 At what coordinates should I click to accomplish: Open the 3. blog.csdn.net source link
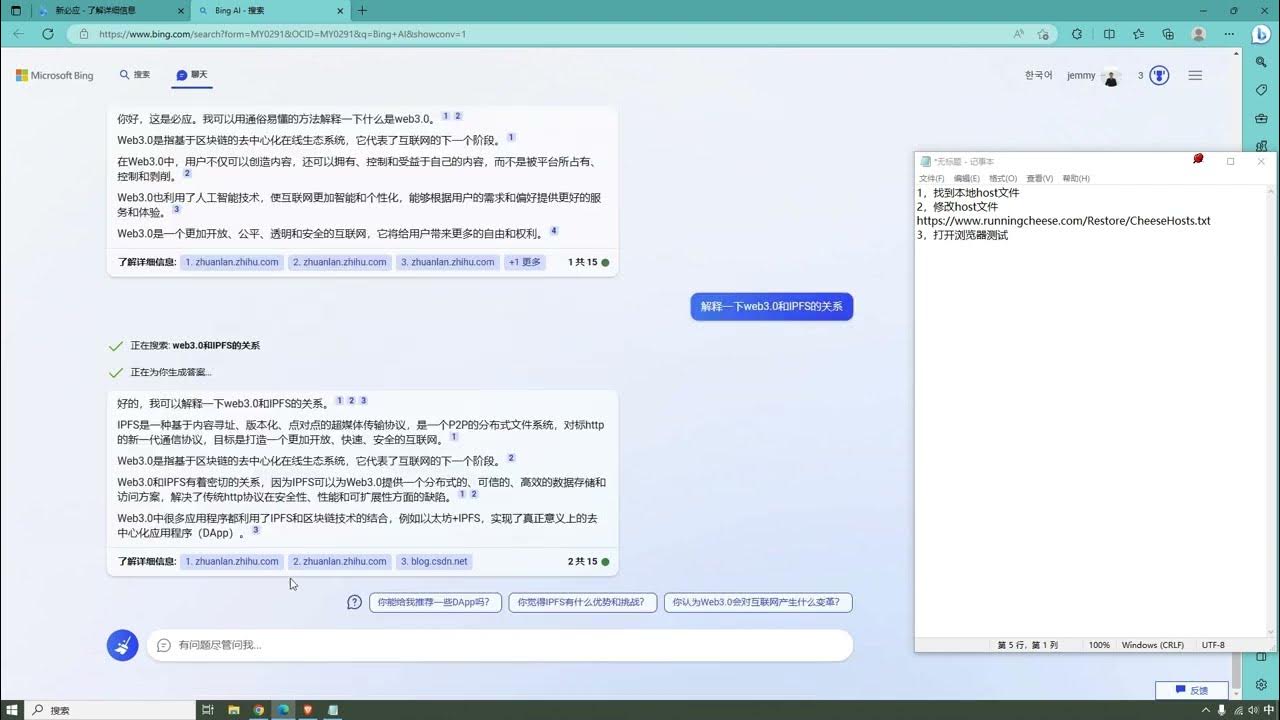pyautogui.click(x=434, y=561)
